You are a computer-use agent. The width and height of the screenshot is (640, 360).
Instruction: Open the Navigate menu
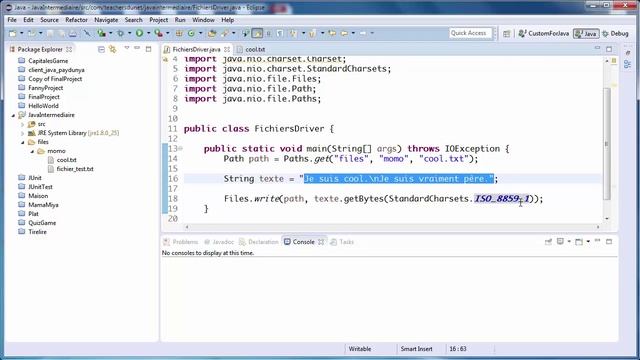coord(106,20)
